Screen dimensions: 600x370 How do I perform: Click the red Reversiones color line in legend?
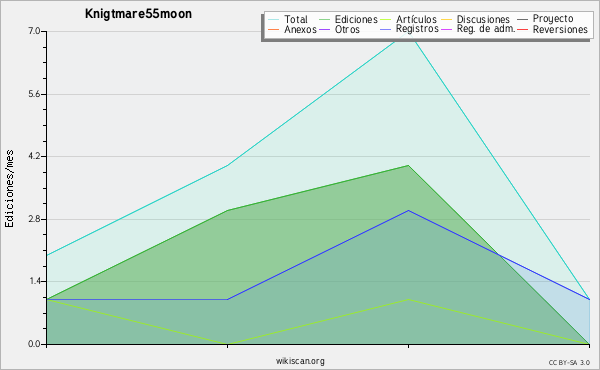pos(522,29)
